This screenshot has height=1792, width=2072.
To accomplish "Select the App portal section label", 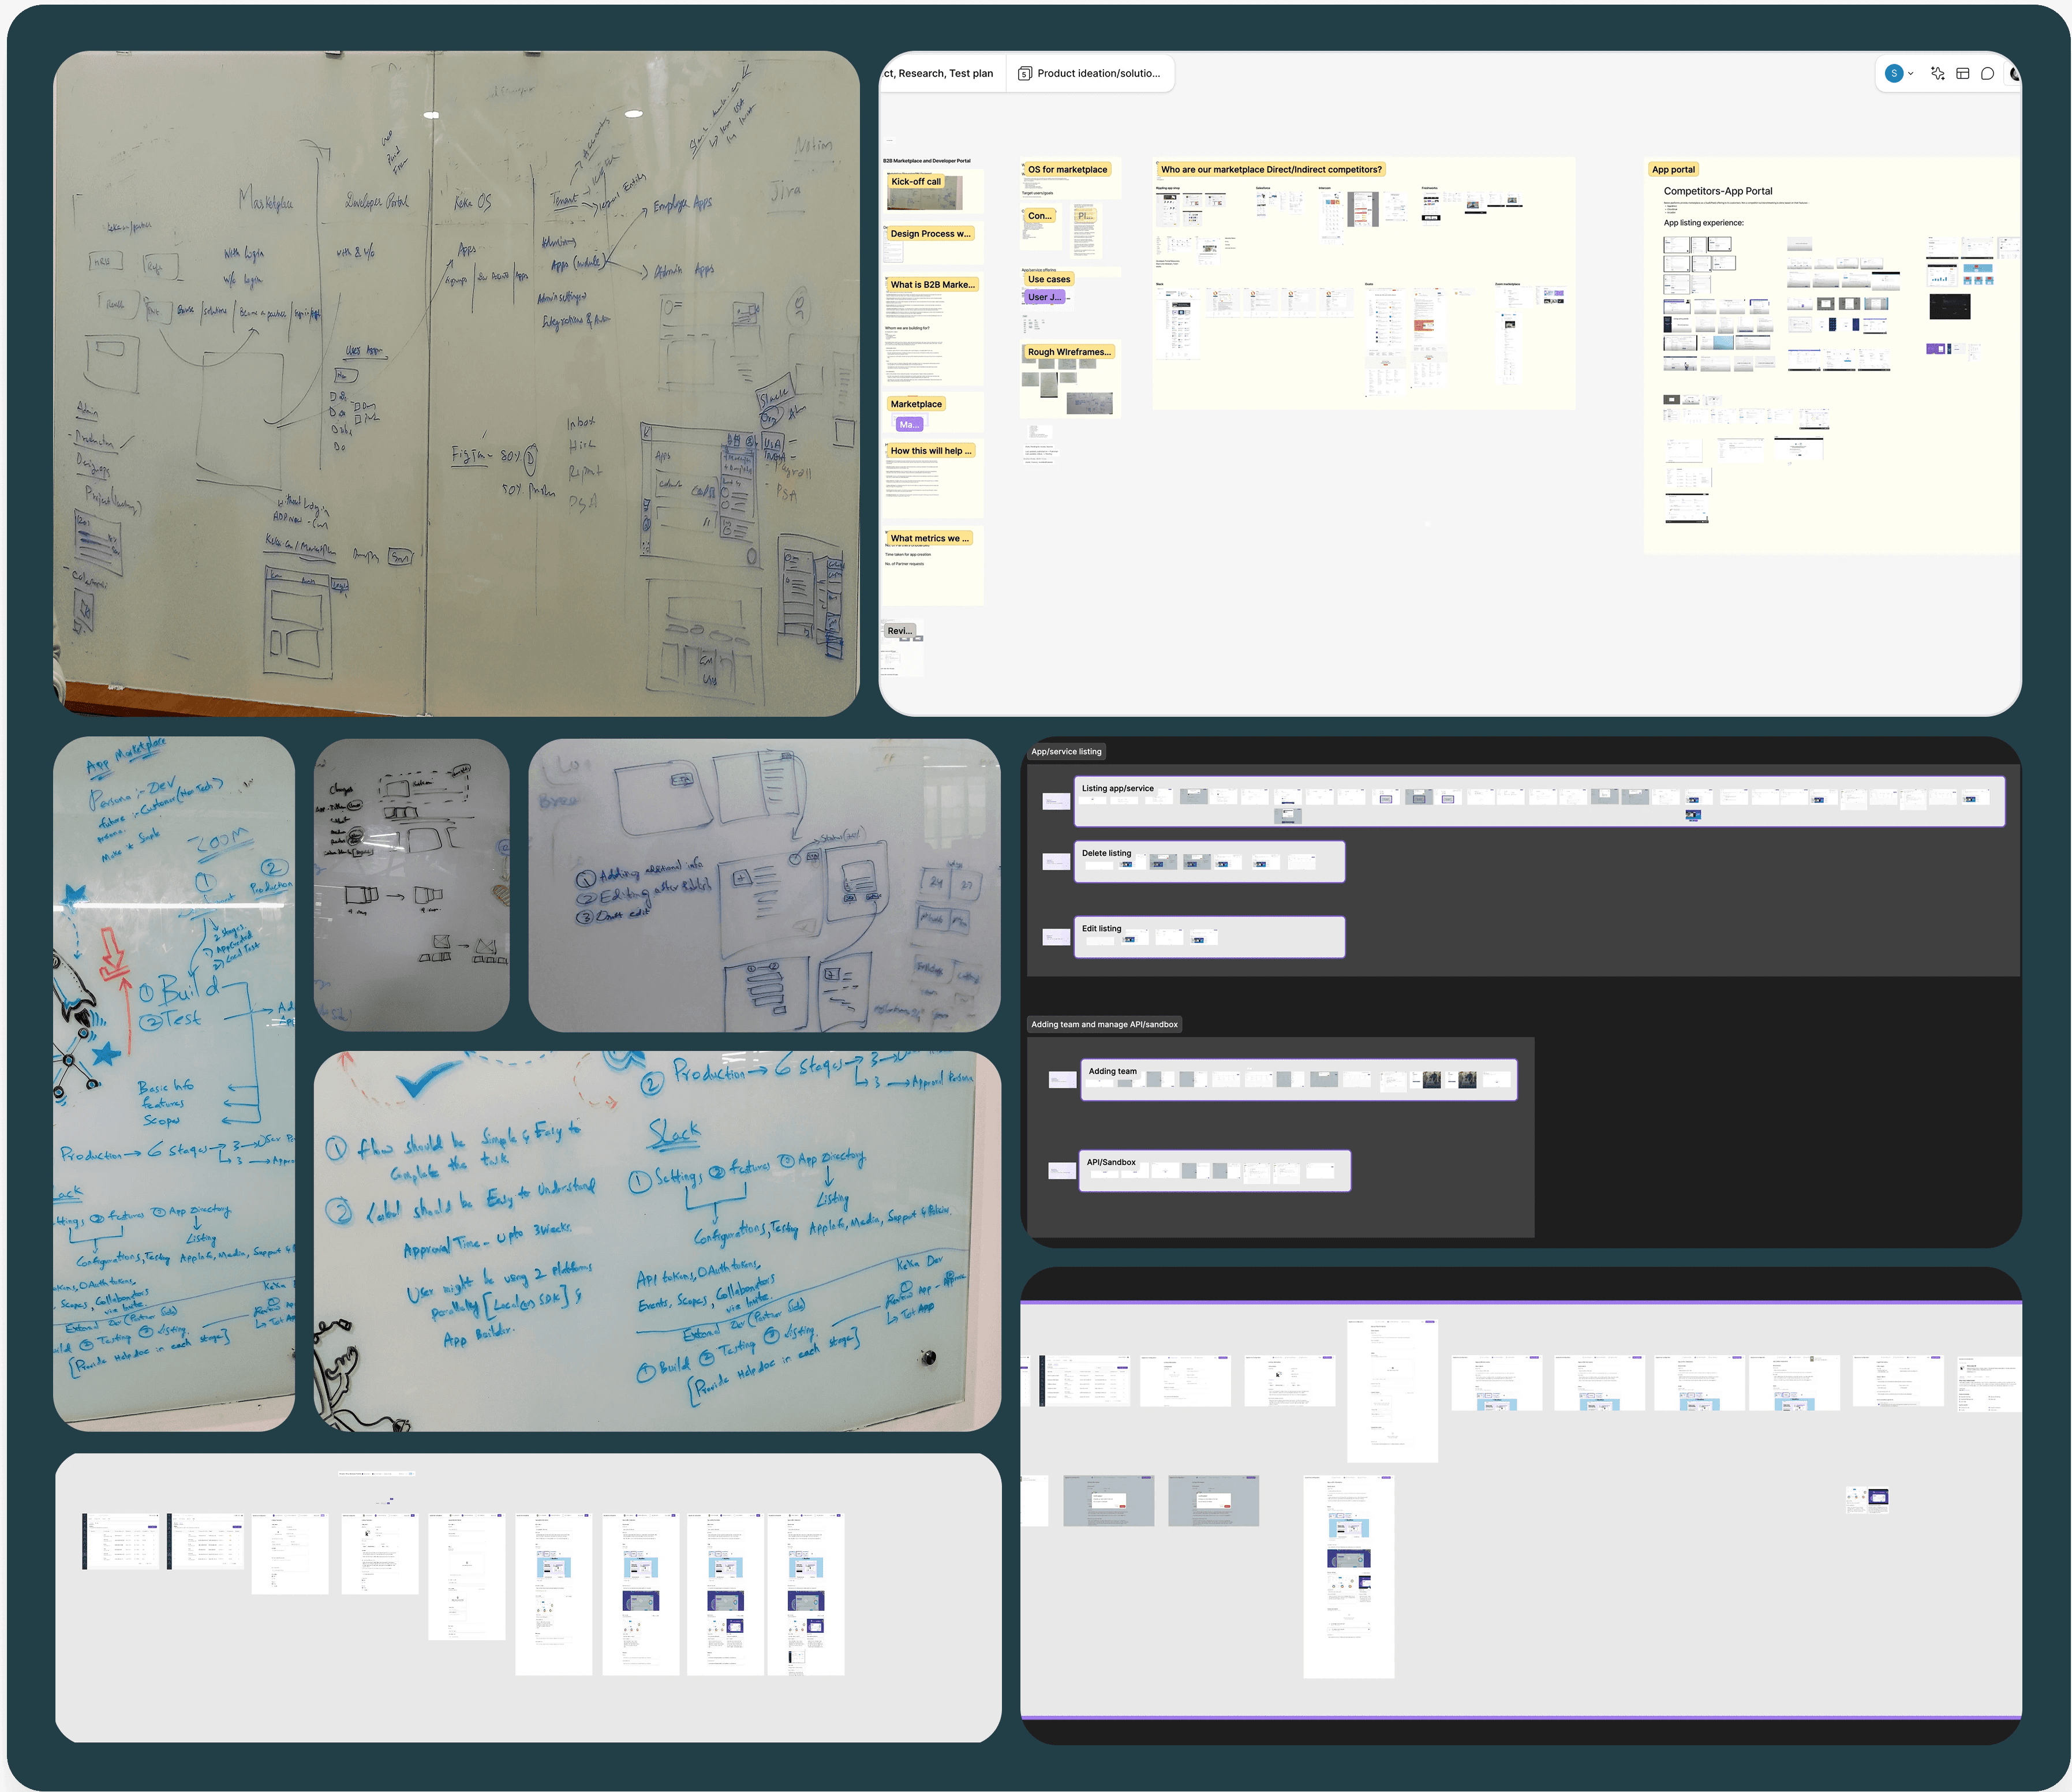I will coord(1673,170).
